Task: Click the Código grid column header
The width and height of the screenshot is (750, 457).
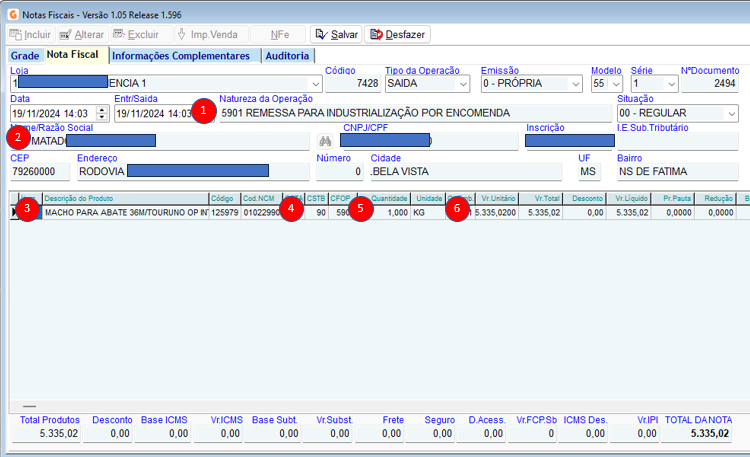Action: pyautogui.click(x=225, y=198)
